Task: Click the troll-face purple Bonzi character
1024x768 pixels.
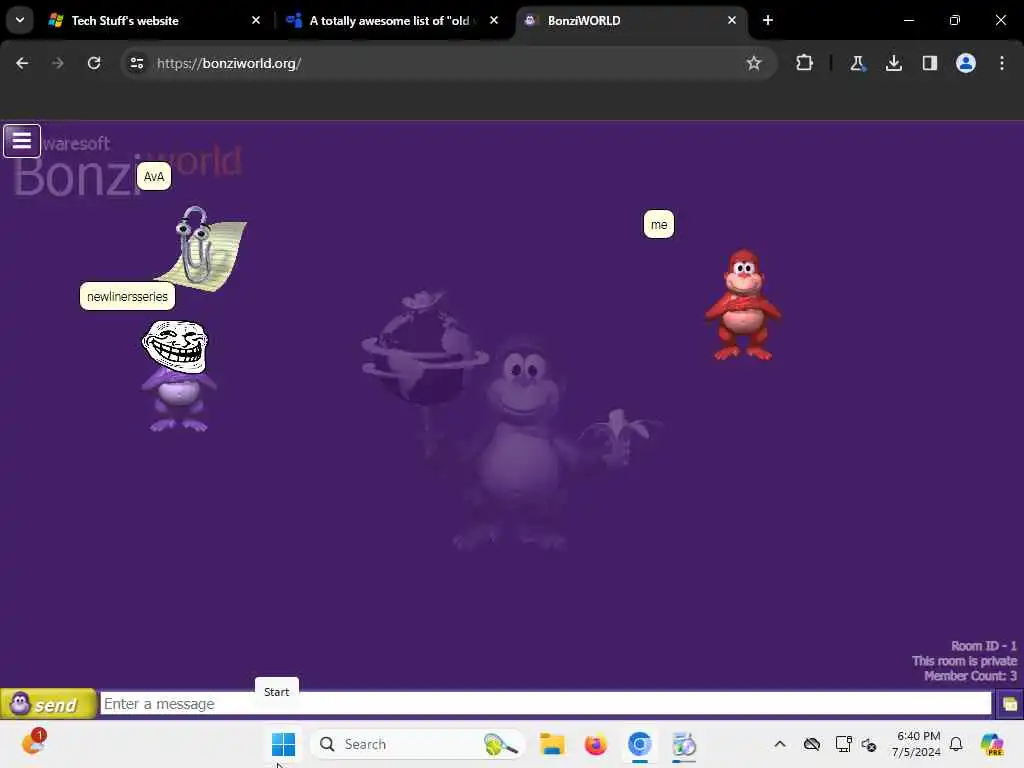Action: point(178,376)
